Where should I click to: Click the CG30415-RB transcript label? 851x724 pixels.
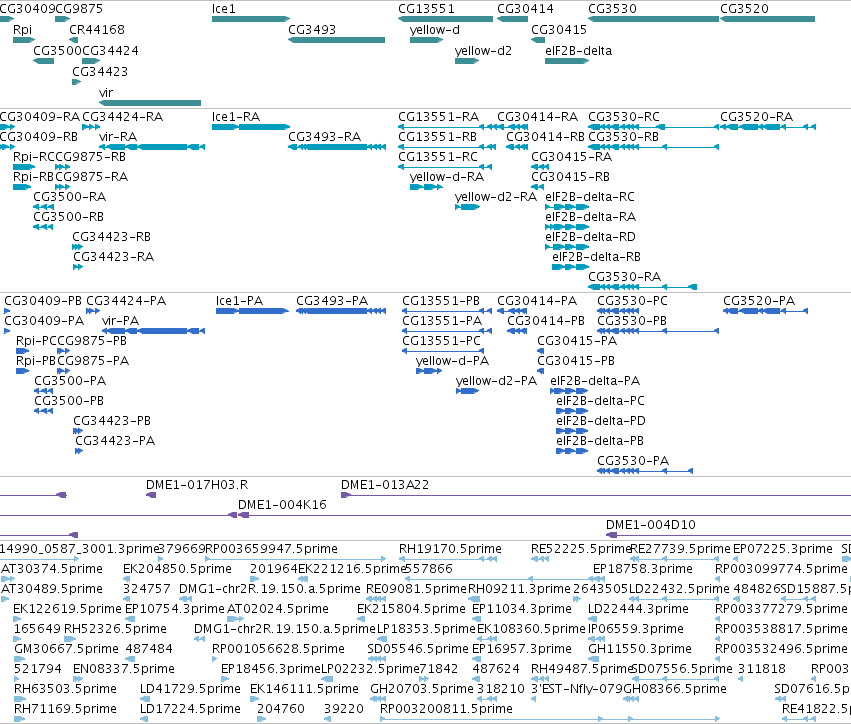(570, 177)
